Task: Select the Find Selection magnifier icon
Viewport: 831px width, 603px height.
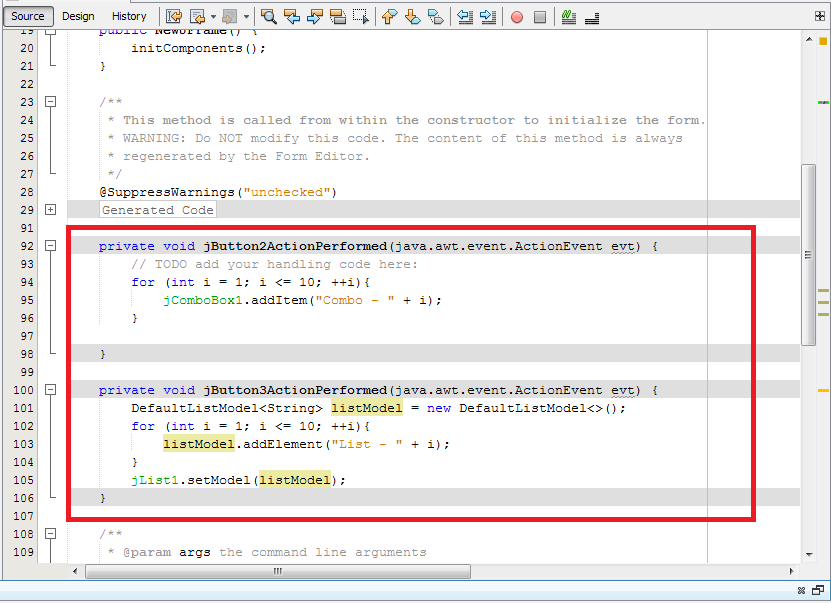Action: coord(268,17)
